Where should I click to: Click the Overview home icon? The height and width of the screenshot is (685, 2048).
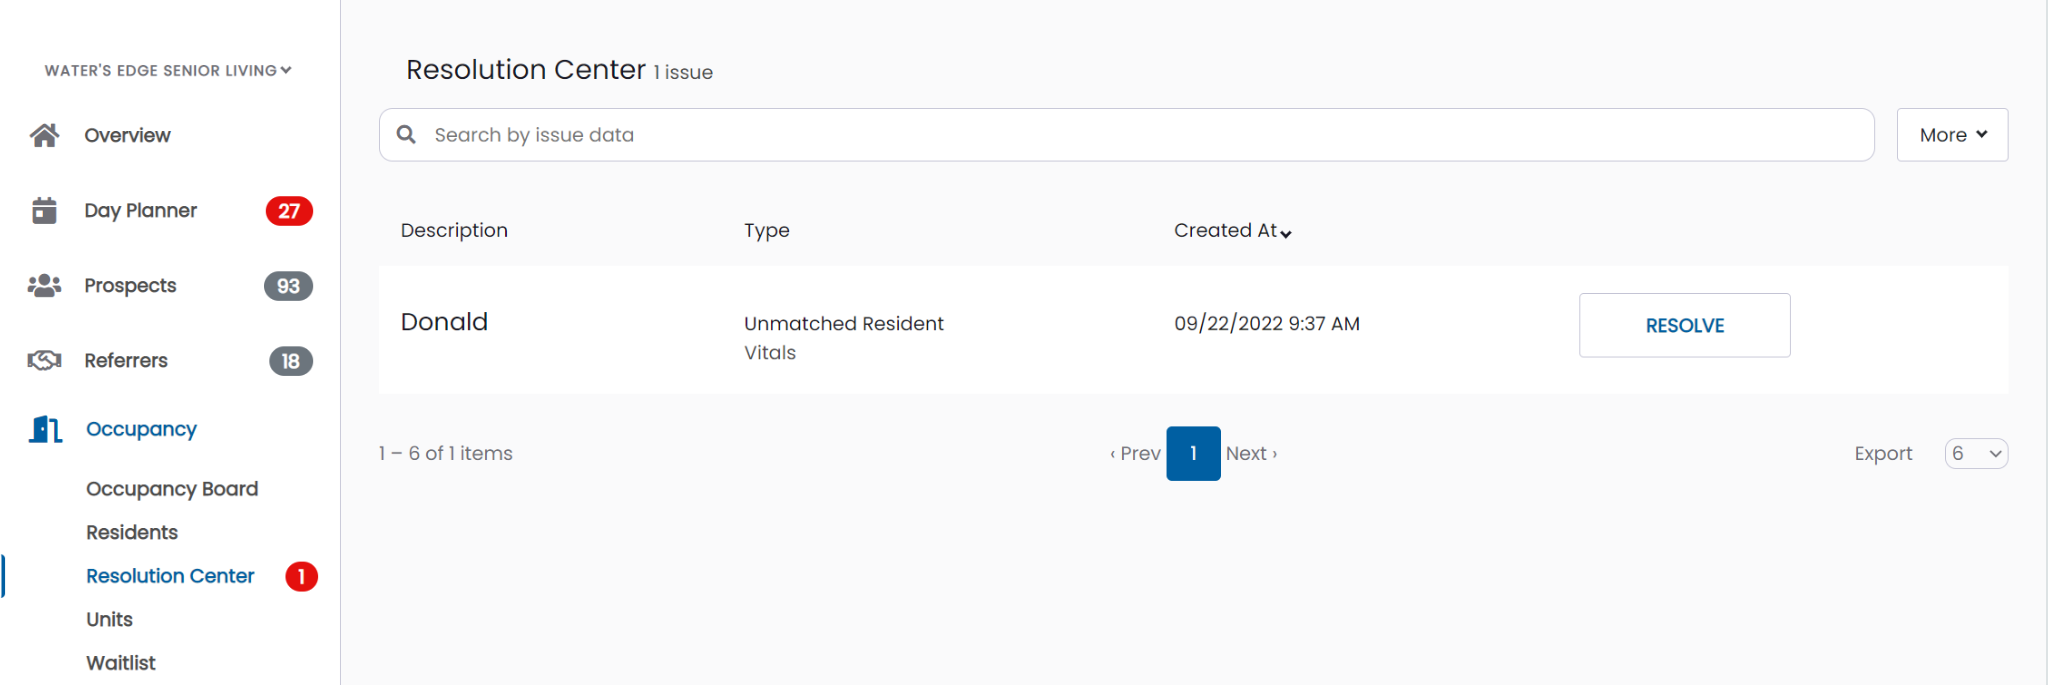tap(44, 135)
